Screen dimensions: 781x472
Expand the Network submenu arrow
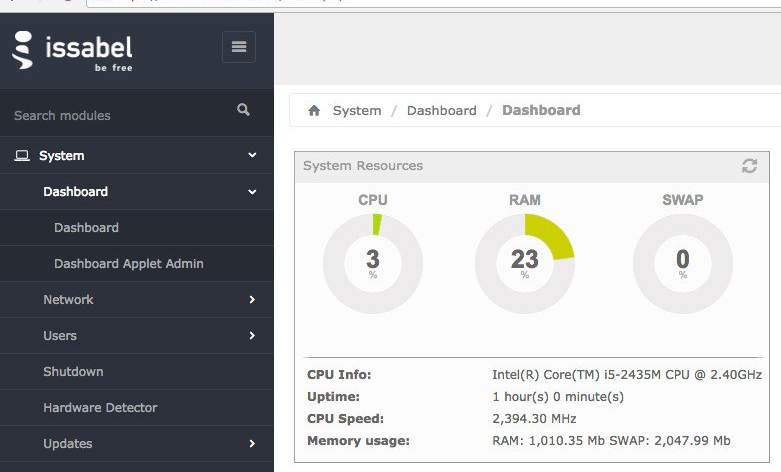(x=252, y=300)
